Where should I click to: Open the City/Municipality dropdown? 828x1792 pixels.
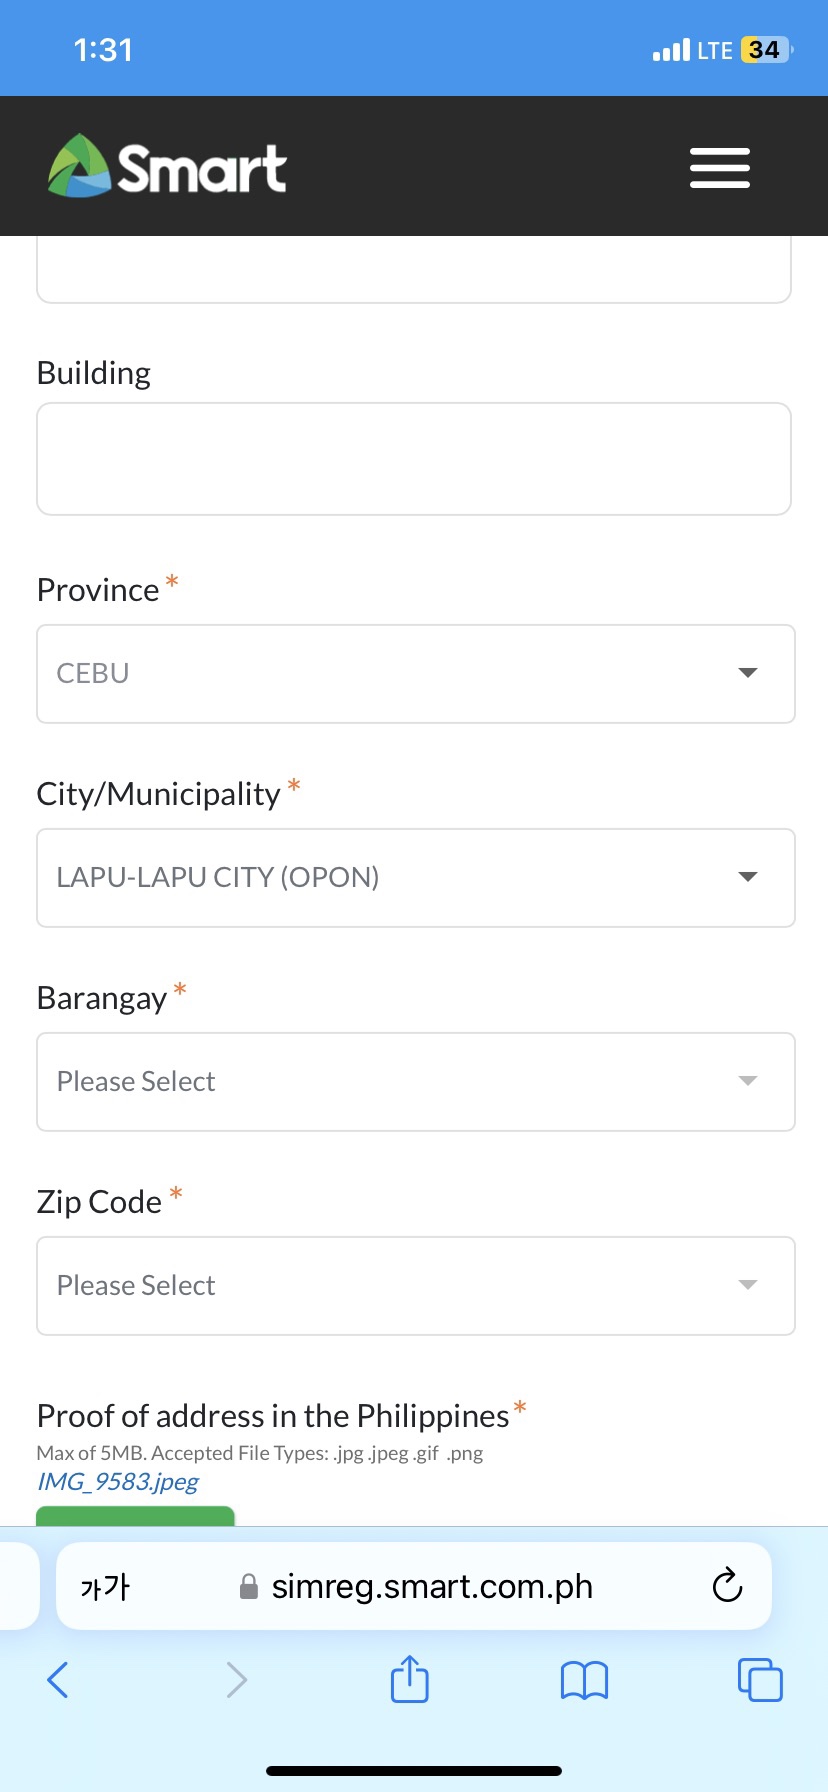(416, 878)
